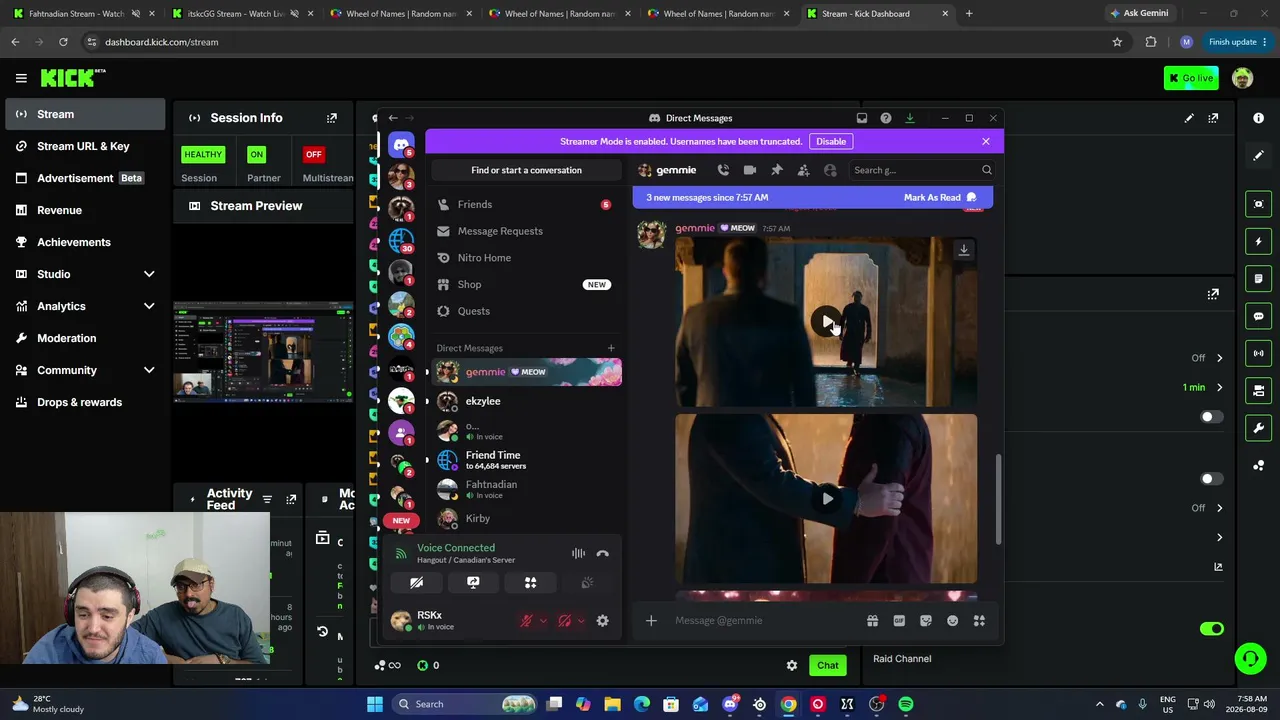Image resolution: width=1280 pixels, height=720 pixels.
Task: Open Discord user settings gear
Action: click(602, 621)
